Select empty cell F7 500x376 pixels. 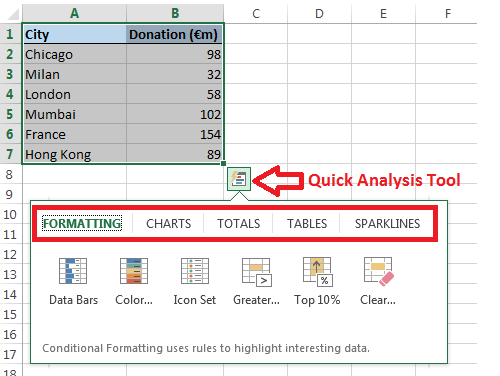(x=447, y=154)
